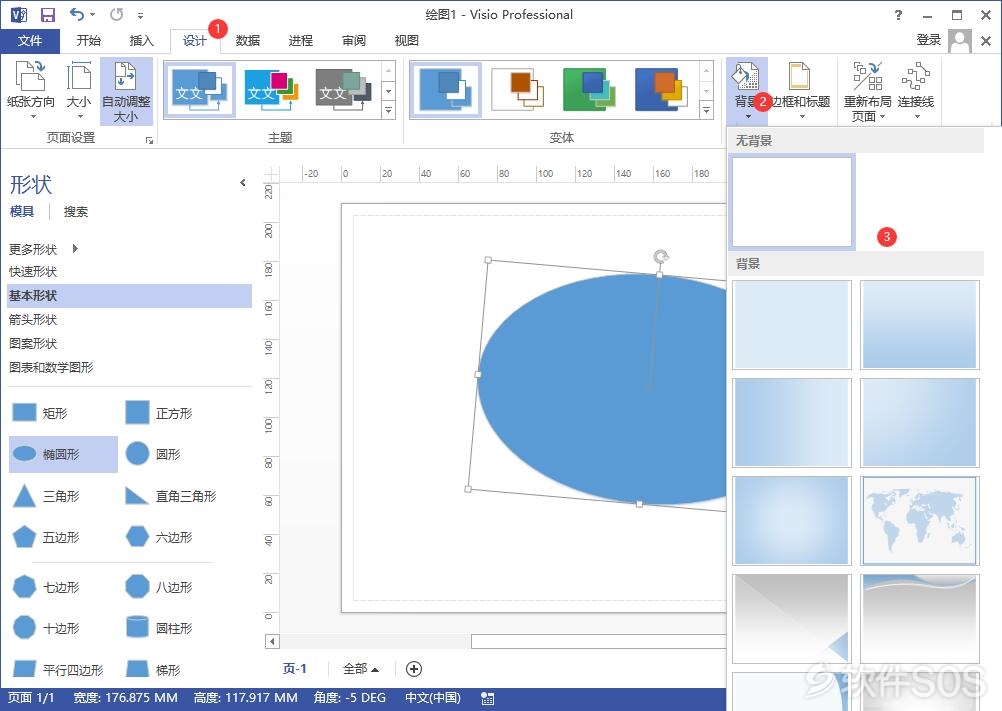
Task: Choose the world map background
Action: 919,521
